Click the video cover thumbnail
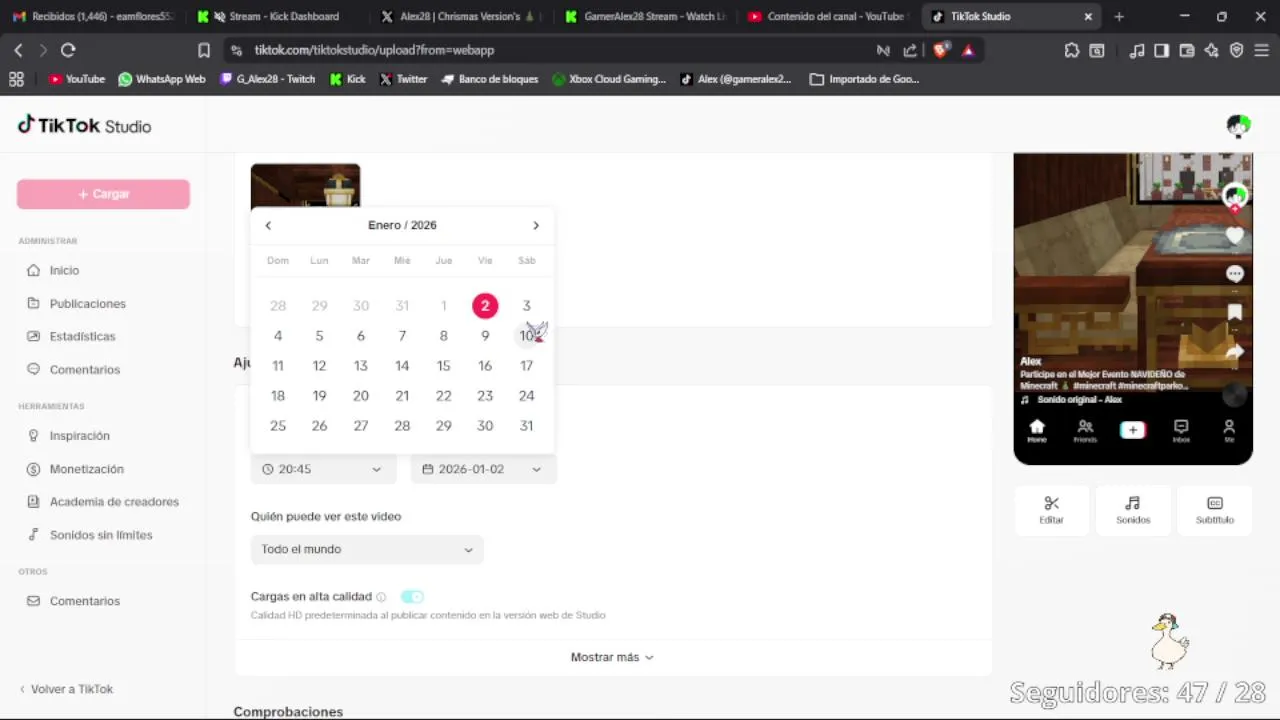The image size is (1280, 720). (305, 186)
